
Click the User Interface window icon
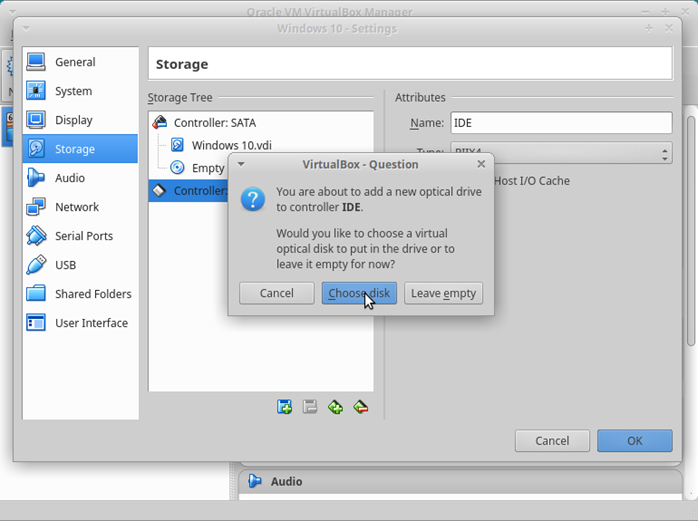click(36, 322)
